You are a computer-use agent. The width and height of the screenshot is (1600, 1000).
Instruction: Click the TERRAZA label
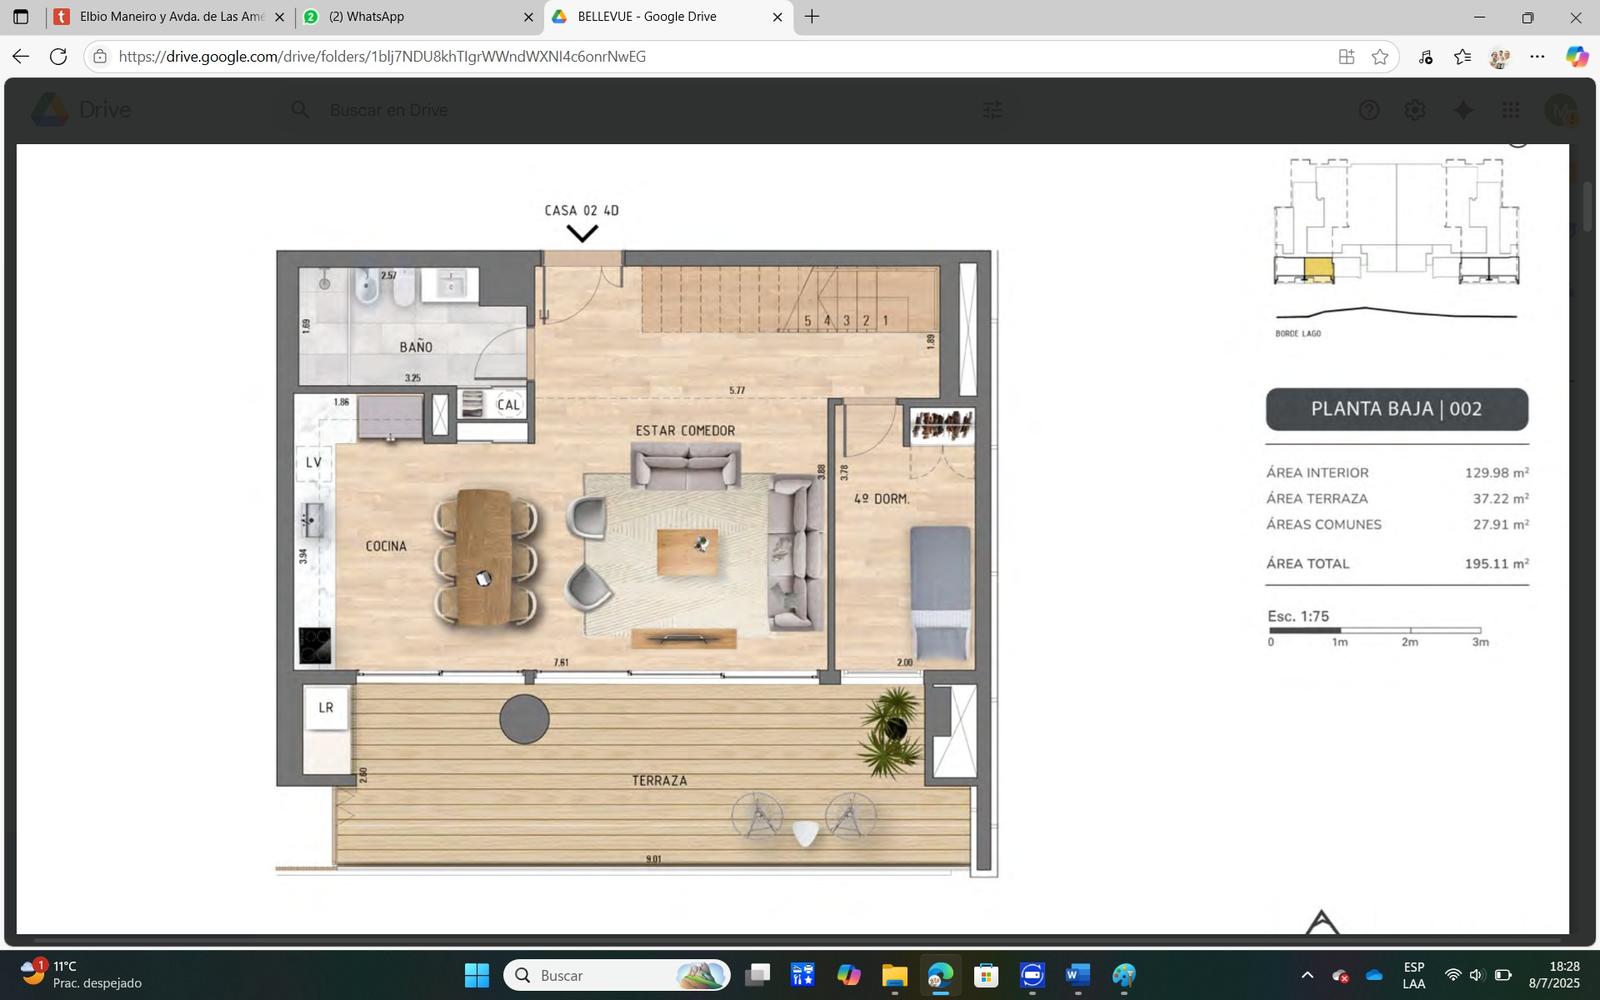659,780
